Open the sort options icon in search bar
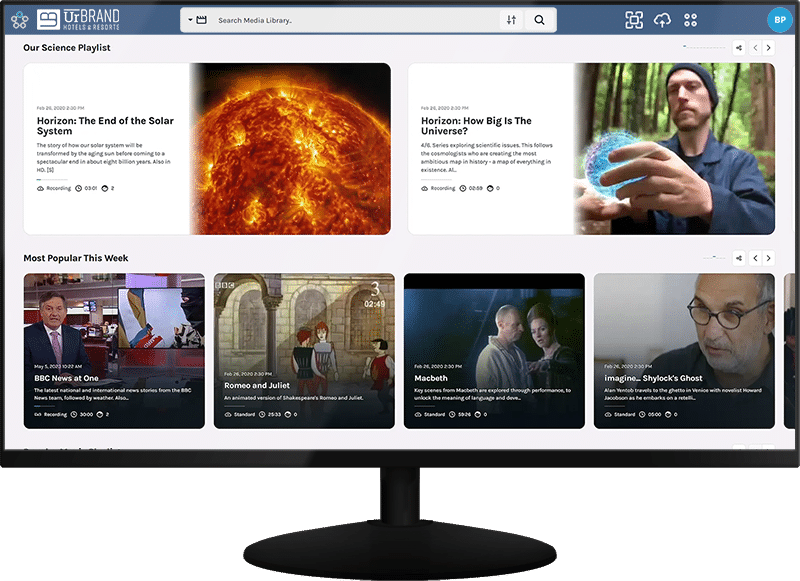The image size is (800, 581). point(511,20)
